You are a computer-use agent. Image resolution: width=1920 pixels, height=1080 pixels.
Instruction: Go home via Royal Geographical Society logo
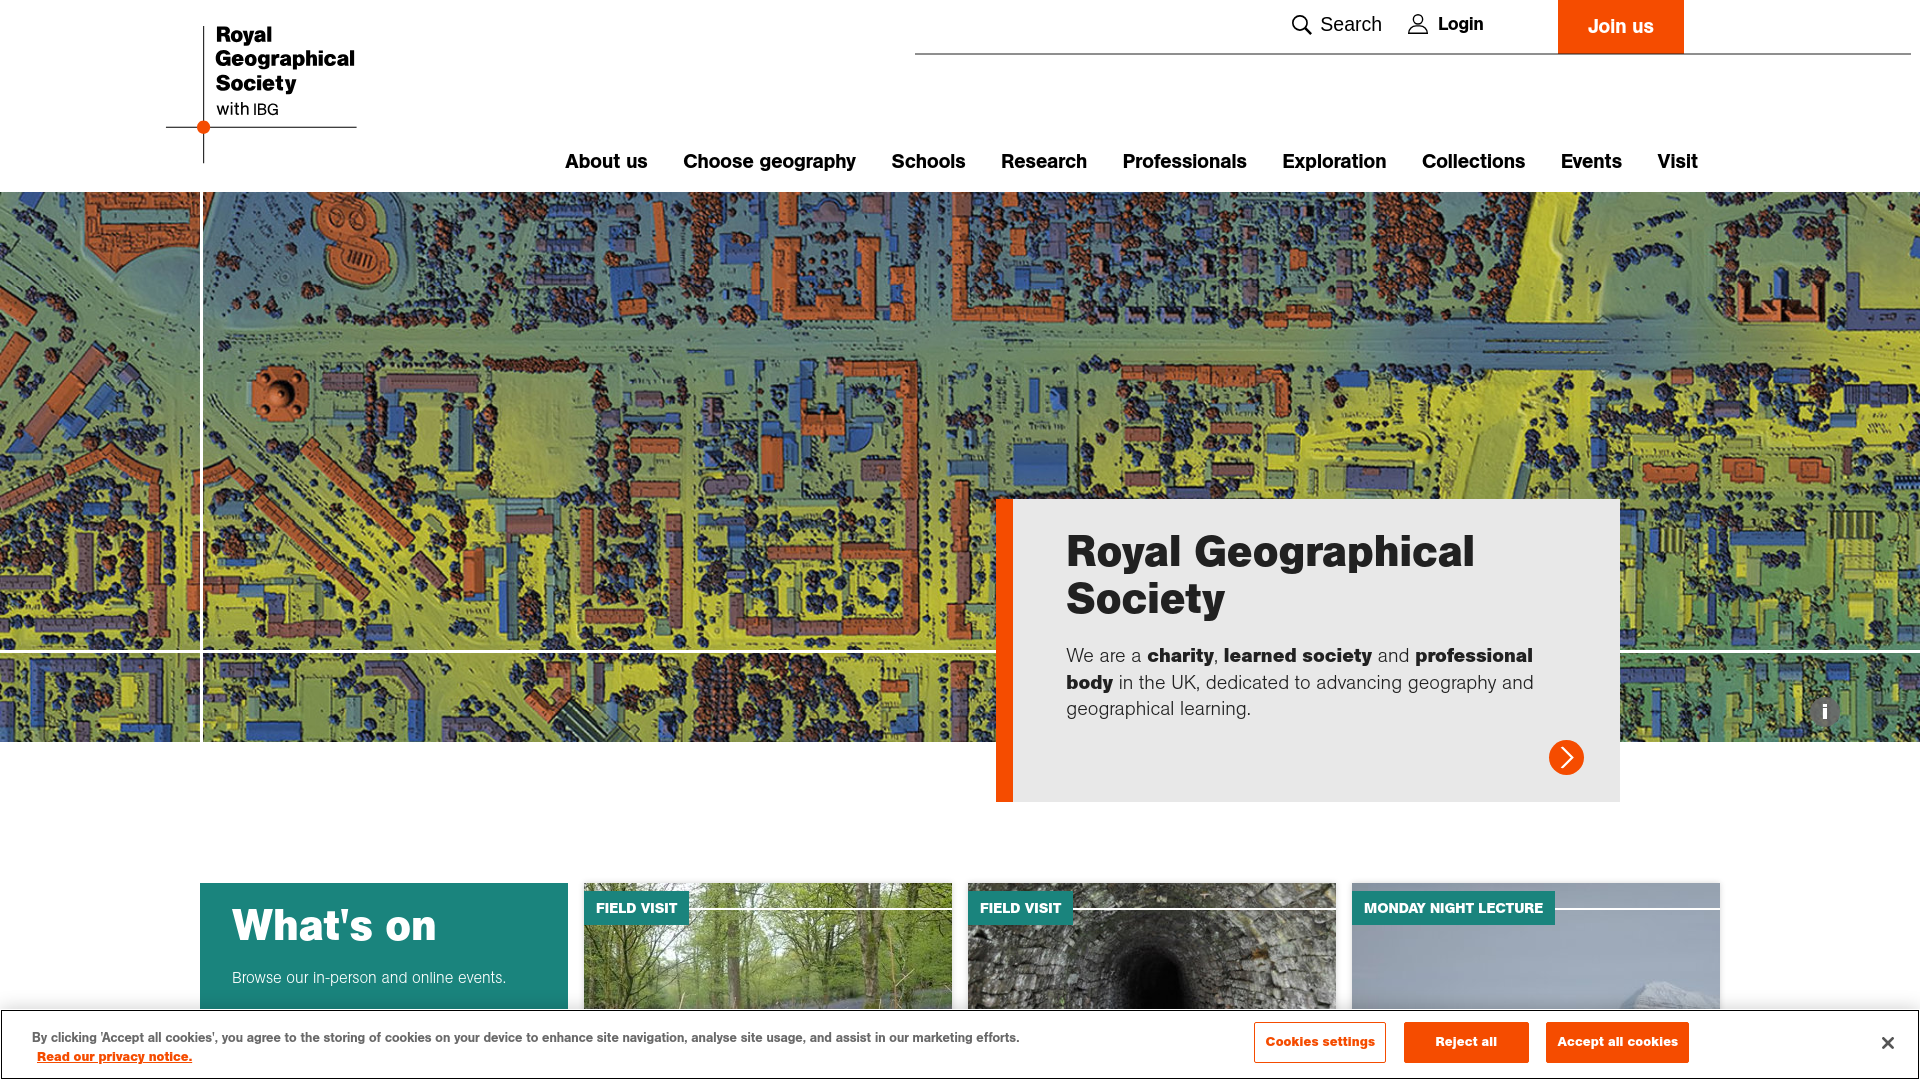pyautogui.click(x=262, y=92)
